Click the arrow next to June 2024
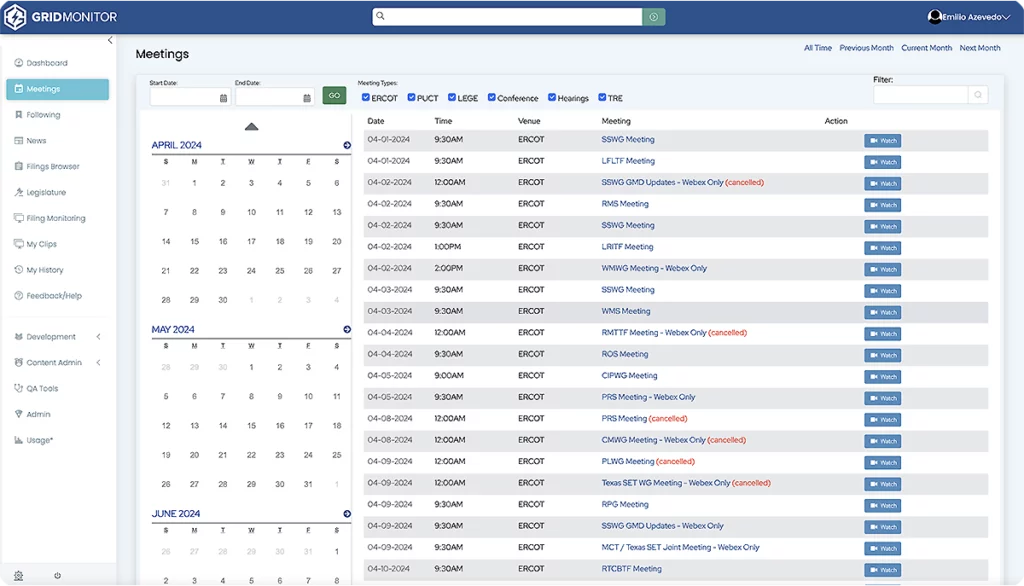Screen dimensions: 1024x586 [347, 513]
